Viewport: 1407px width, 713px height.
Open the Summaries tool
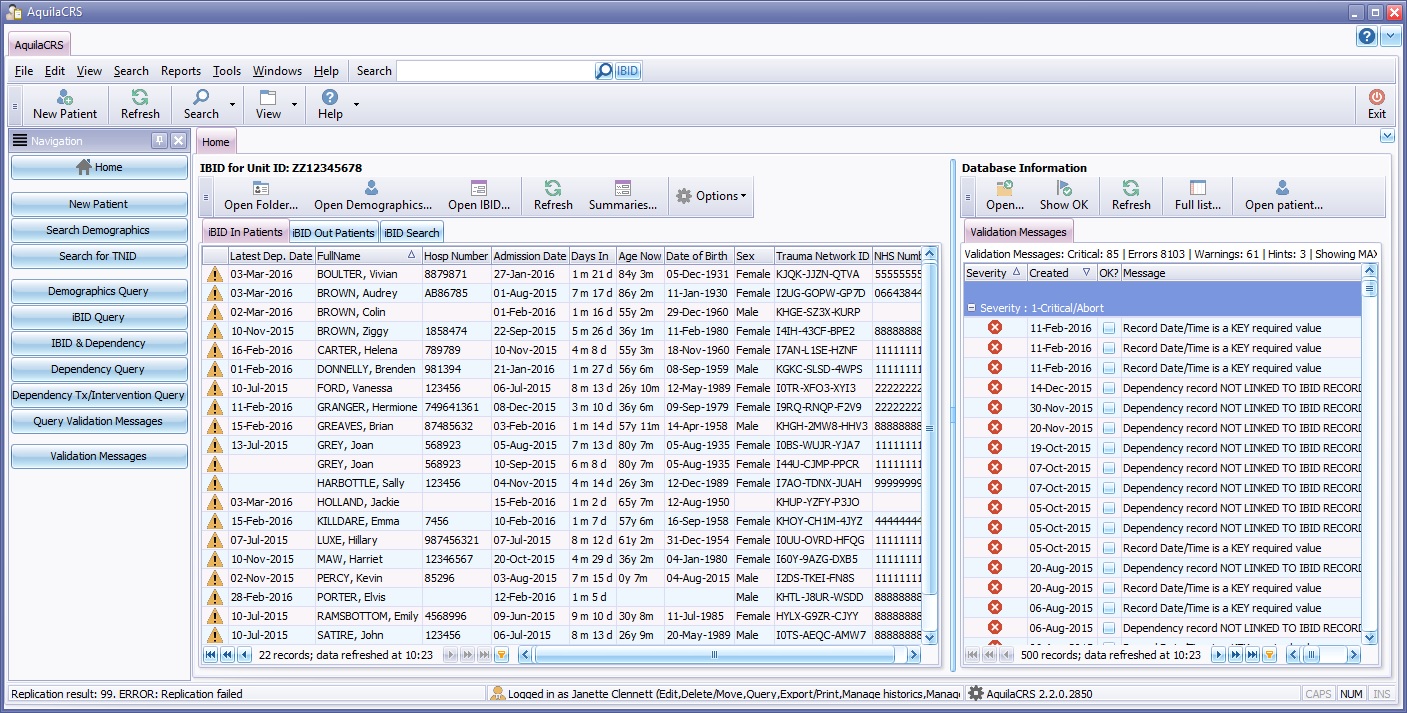click(623, 189)
